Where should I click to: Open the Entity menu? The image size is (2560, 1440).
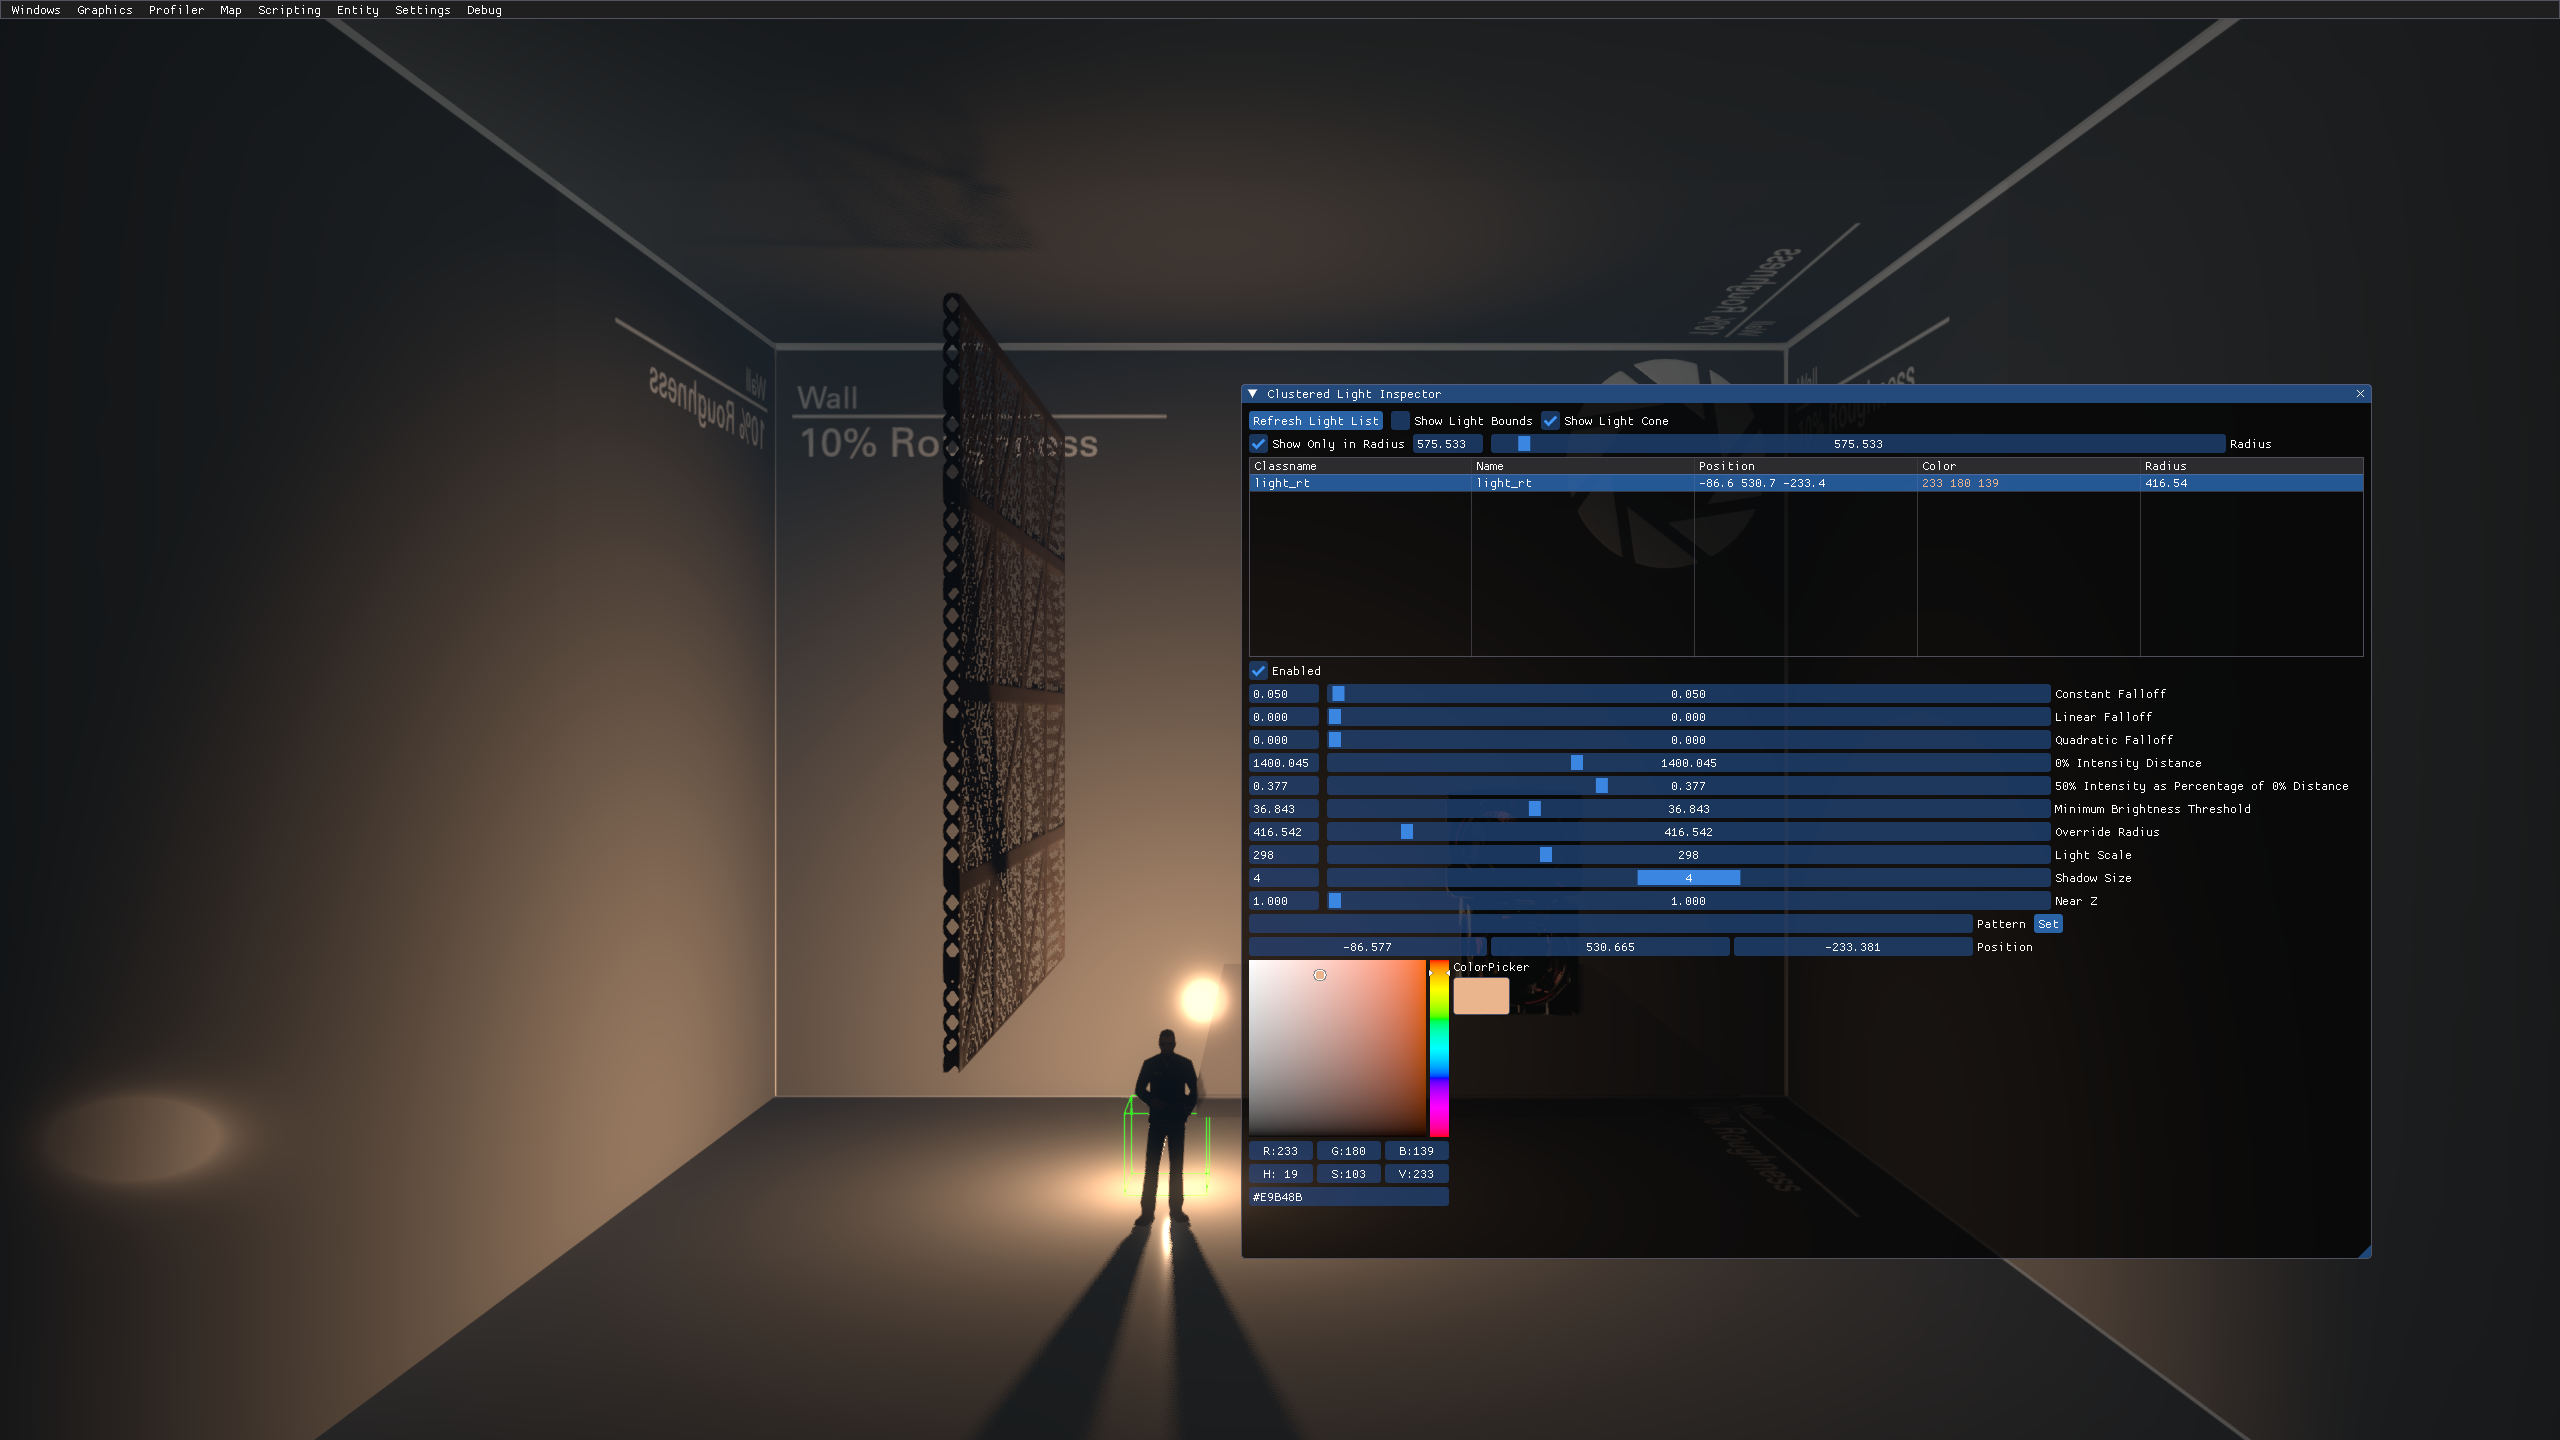(x=357, y=10)
